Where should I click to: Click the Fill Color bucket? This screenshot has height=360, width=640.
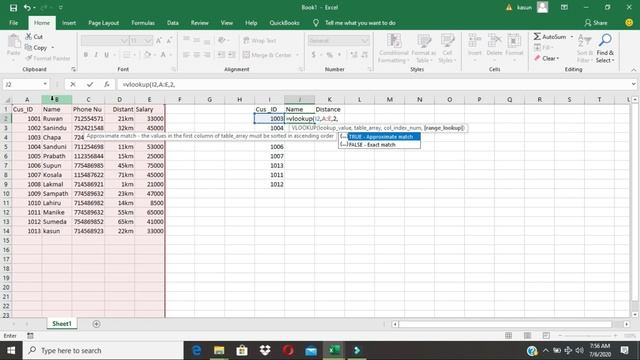click(147, 55)
